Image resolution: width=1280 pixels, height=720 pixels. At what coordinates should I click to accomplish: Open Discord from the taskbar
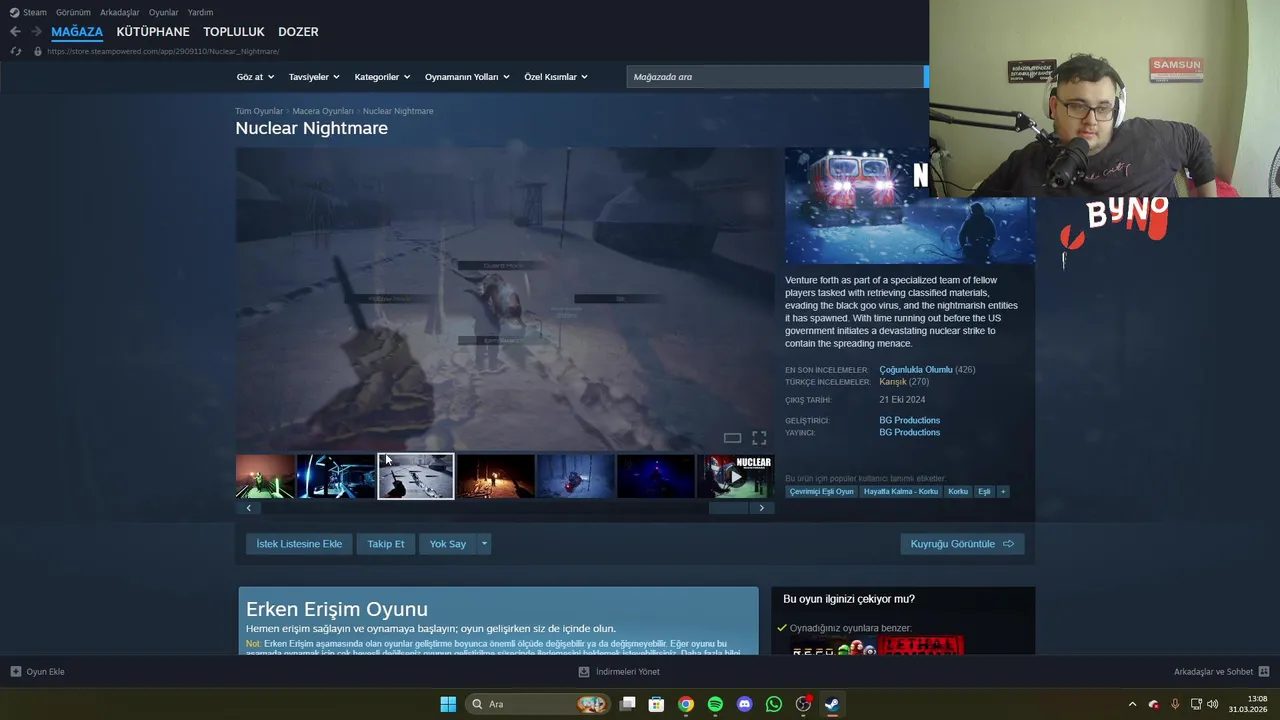pos(744,704)
